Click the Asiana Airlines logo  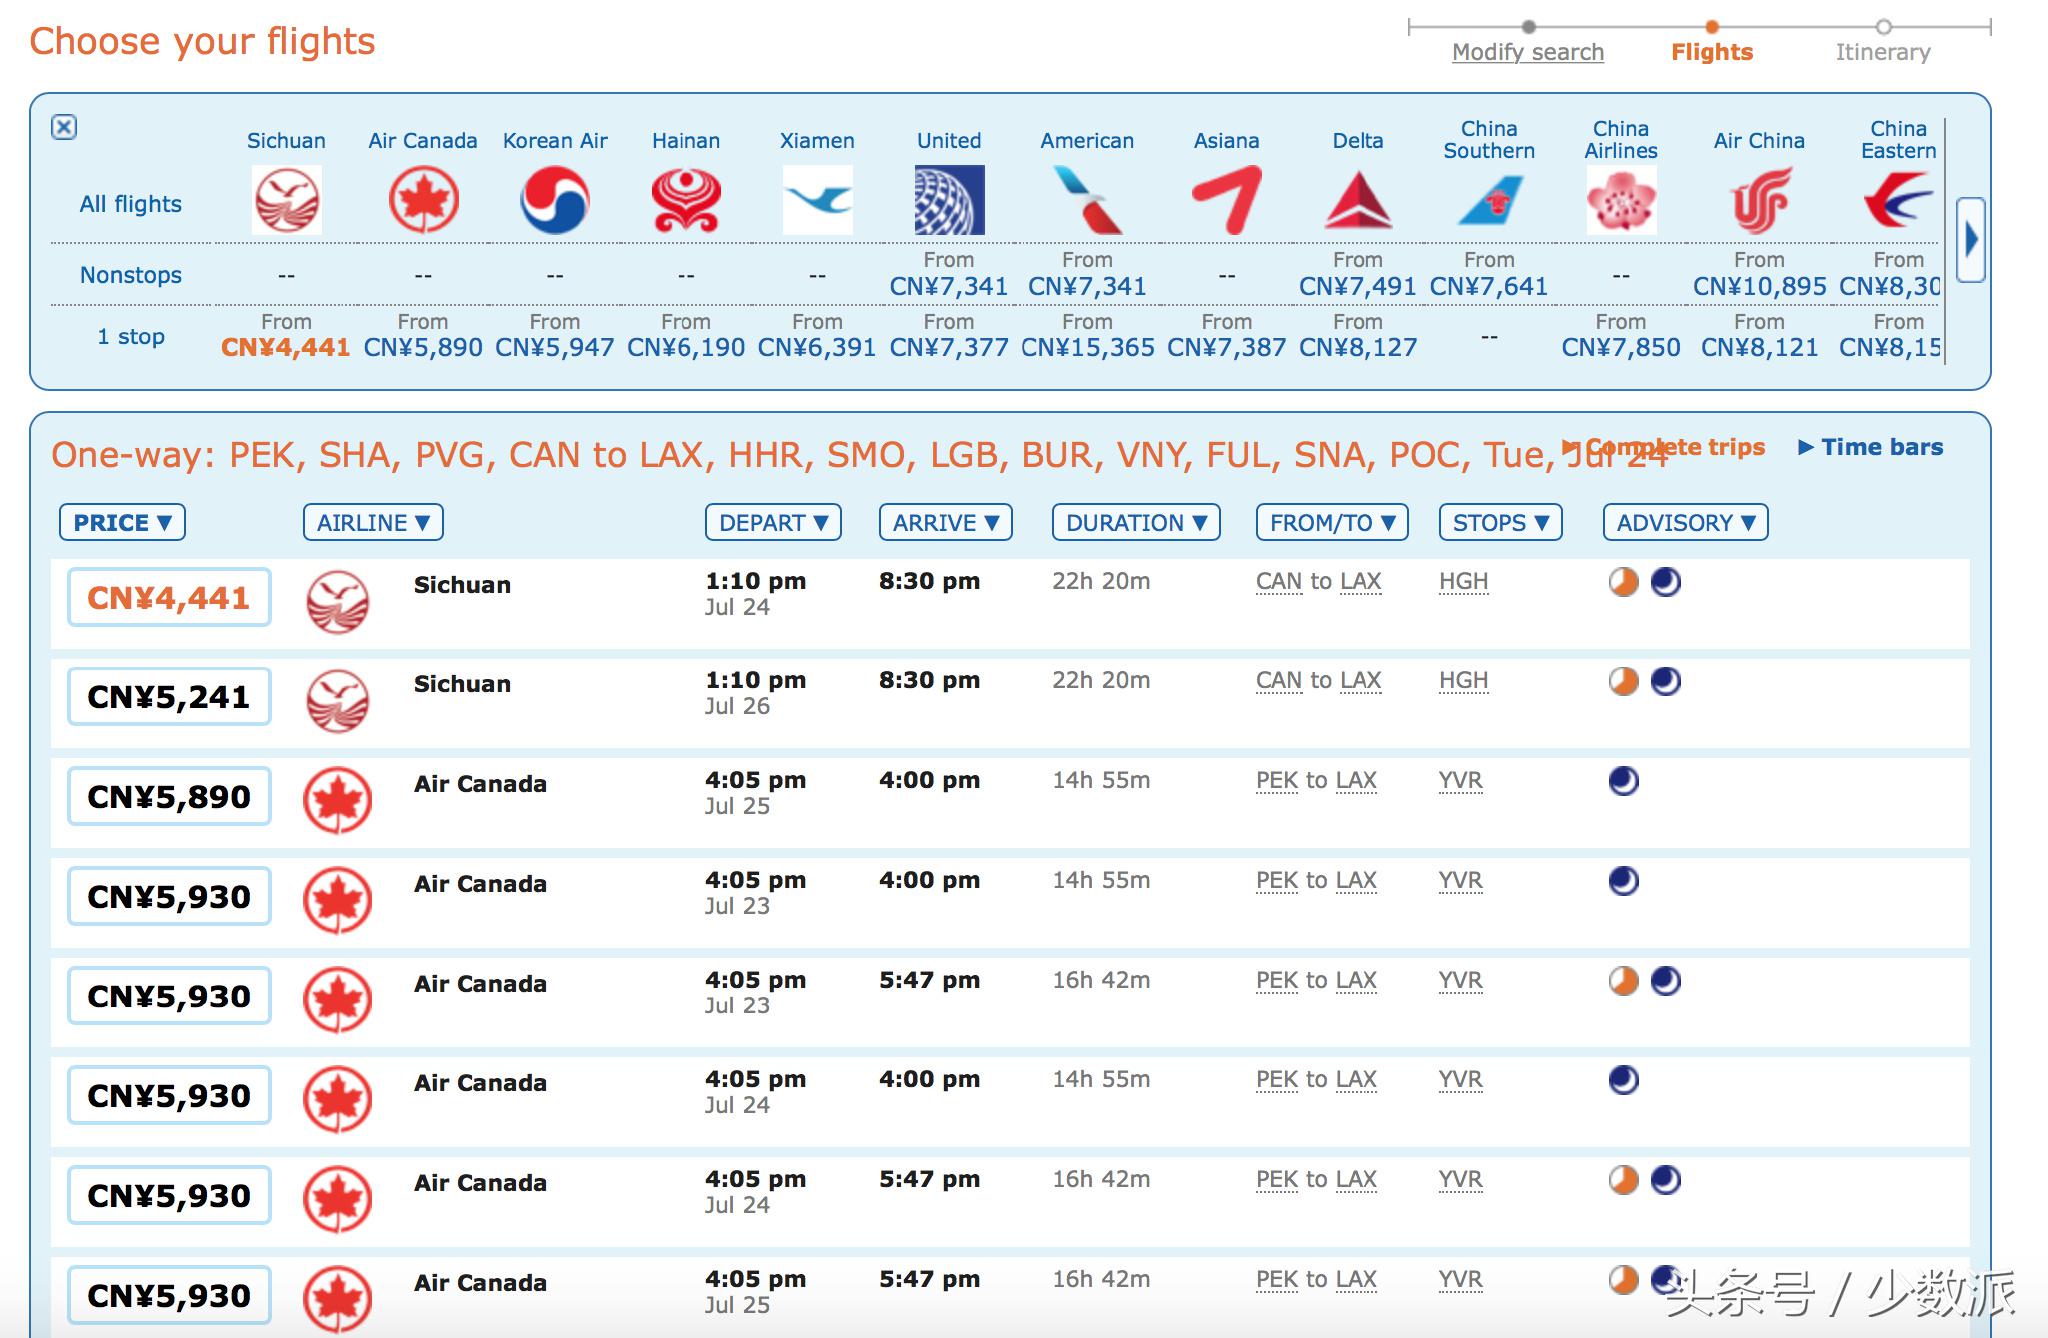[x=1226, y=201]
